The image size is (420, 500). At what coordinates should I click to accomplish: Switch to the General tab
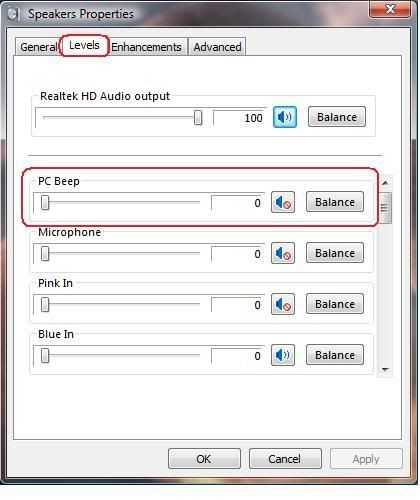click(x=38, y=47)
